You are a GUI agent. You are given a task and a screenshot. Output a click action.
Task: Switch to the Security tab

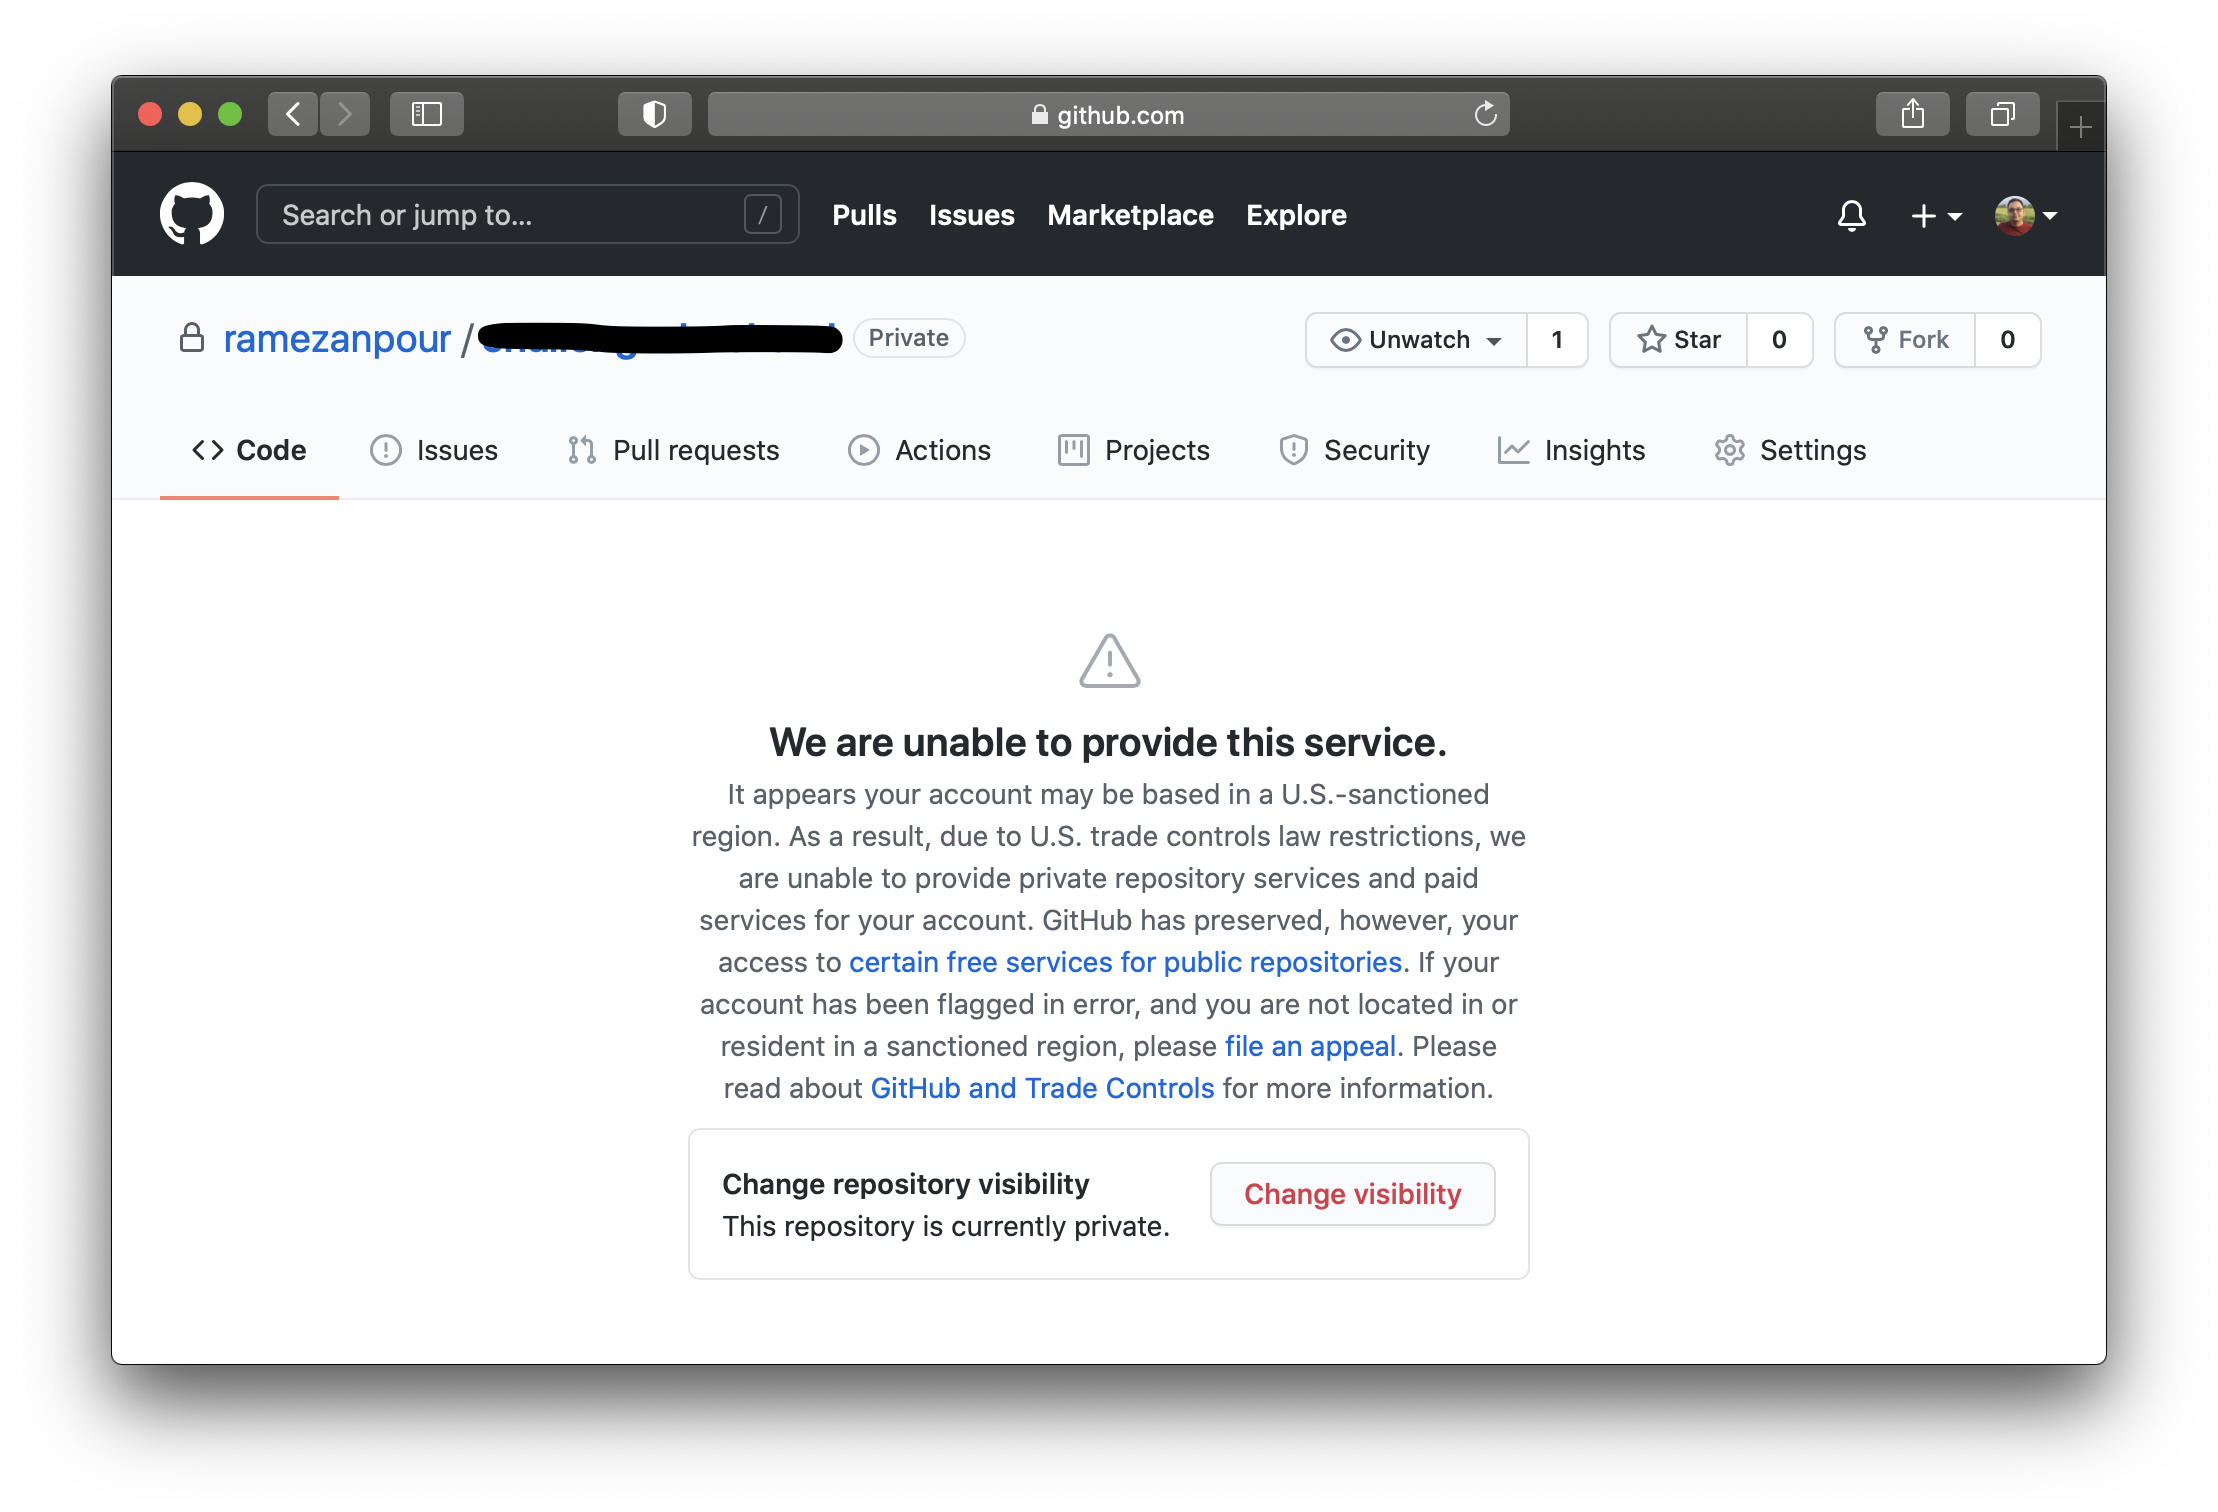(x=1354, y=450)
